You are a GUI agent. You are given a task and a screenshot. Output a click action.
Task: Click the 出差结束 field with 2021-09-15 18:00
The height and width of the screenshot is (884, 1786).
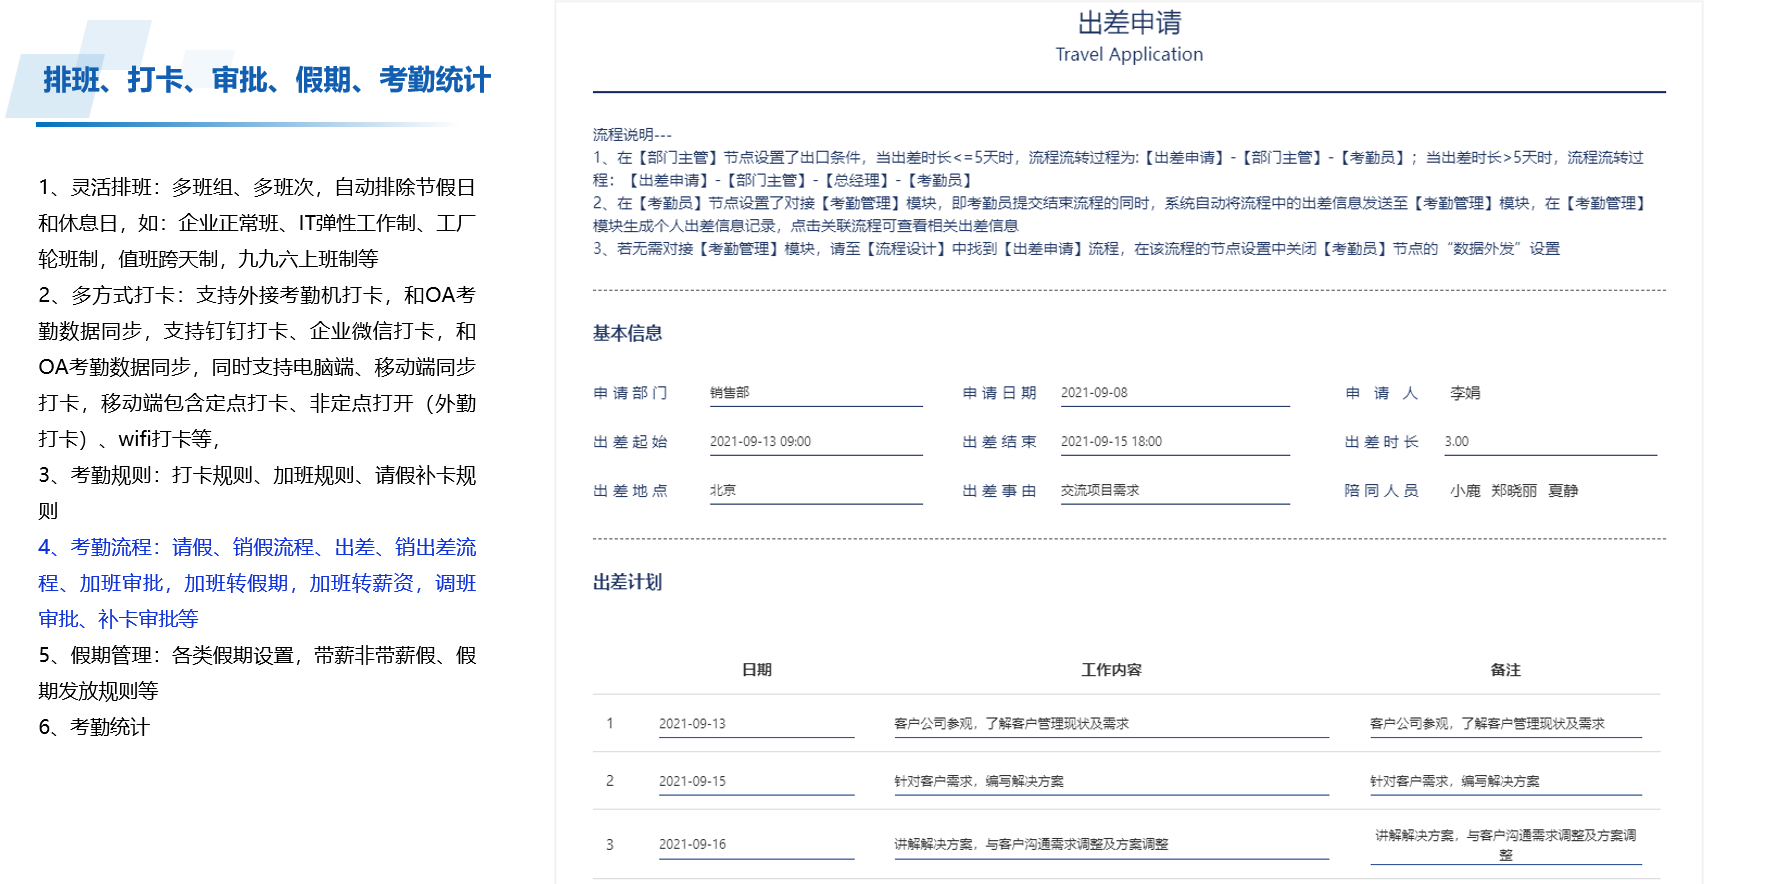[x=1175, y=442]
